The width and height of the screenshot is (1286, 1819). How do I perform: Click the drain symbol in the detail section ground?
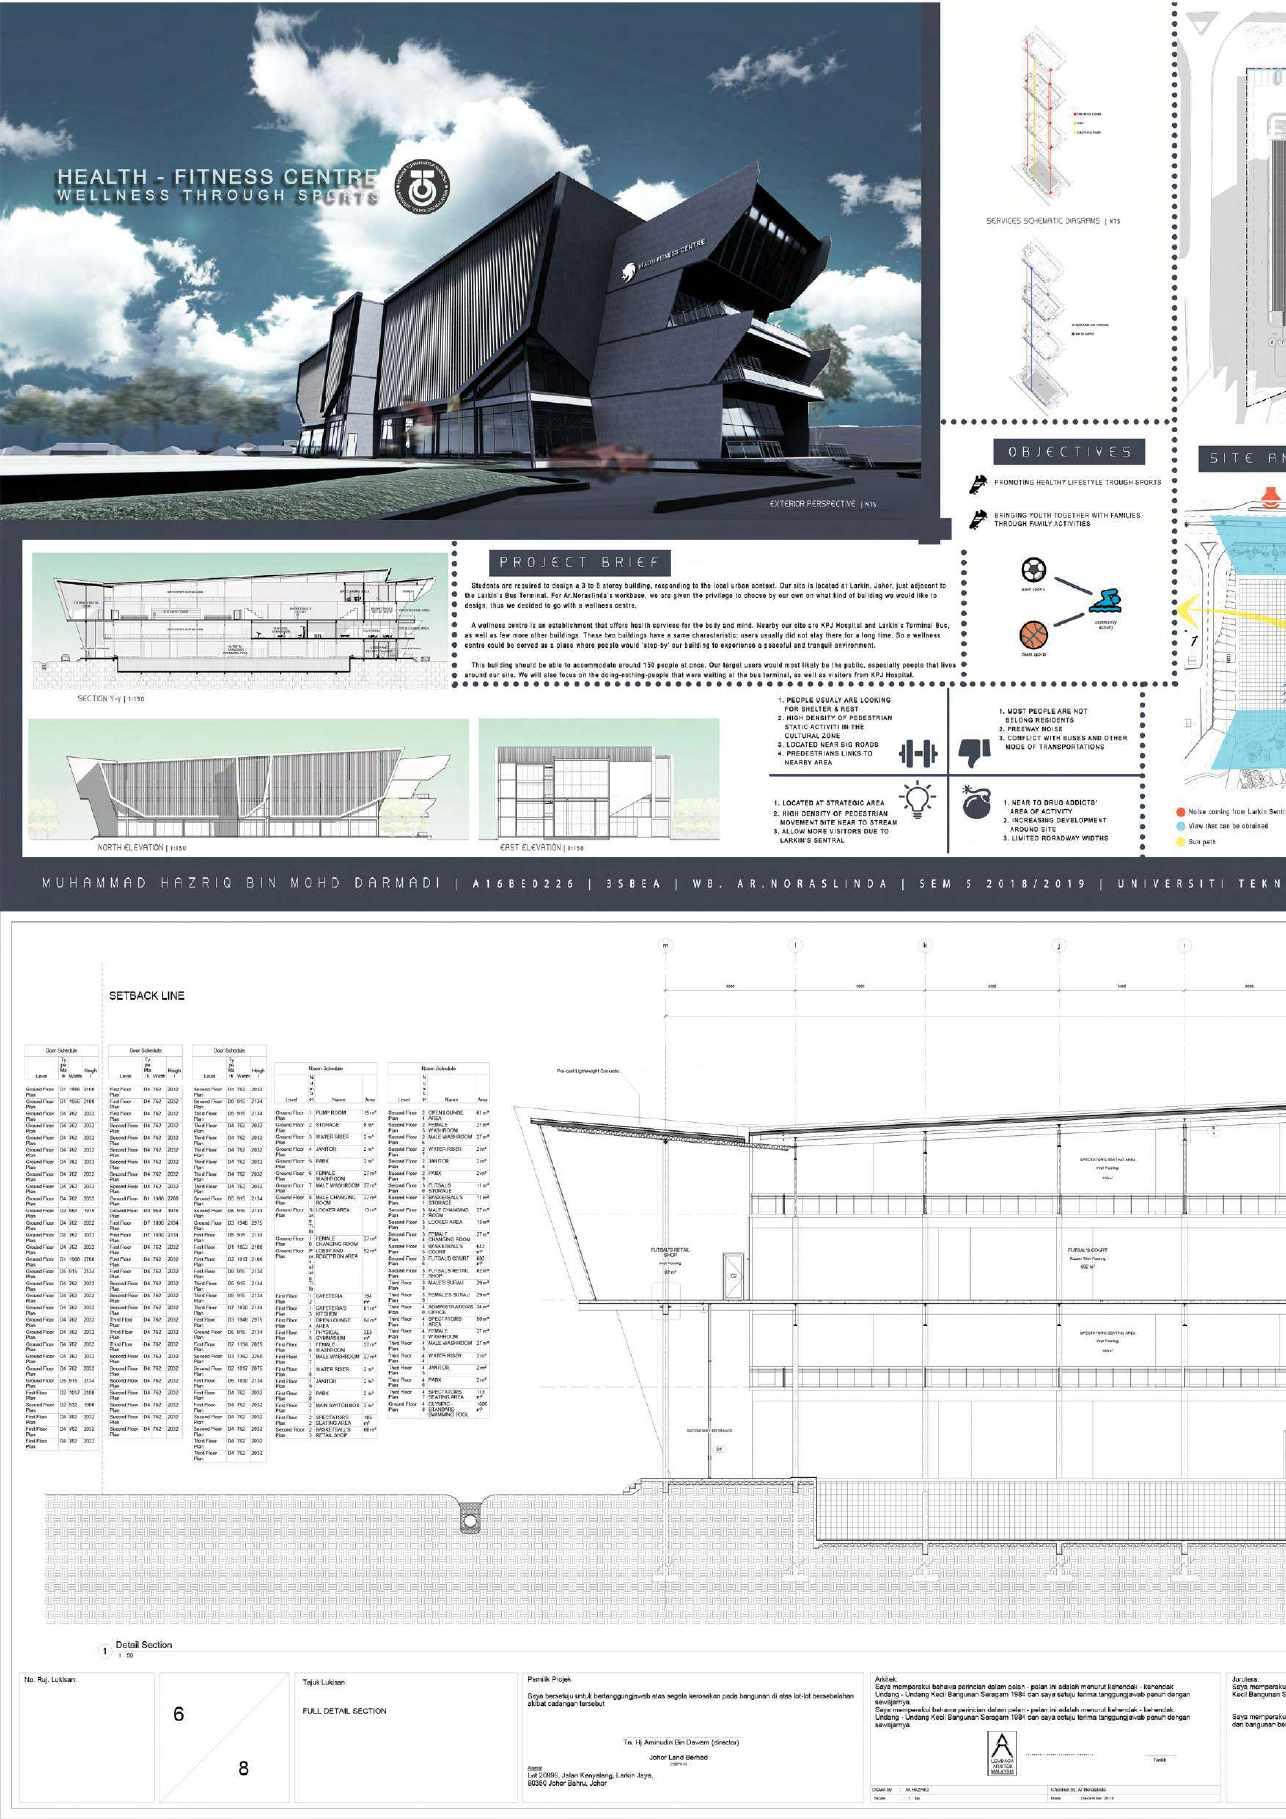coord(470,1520)
